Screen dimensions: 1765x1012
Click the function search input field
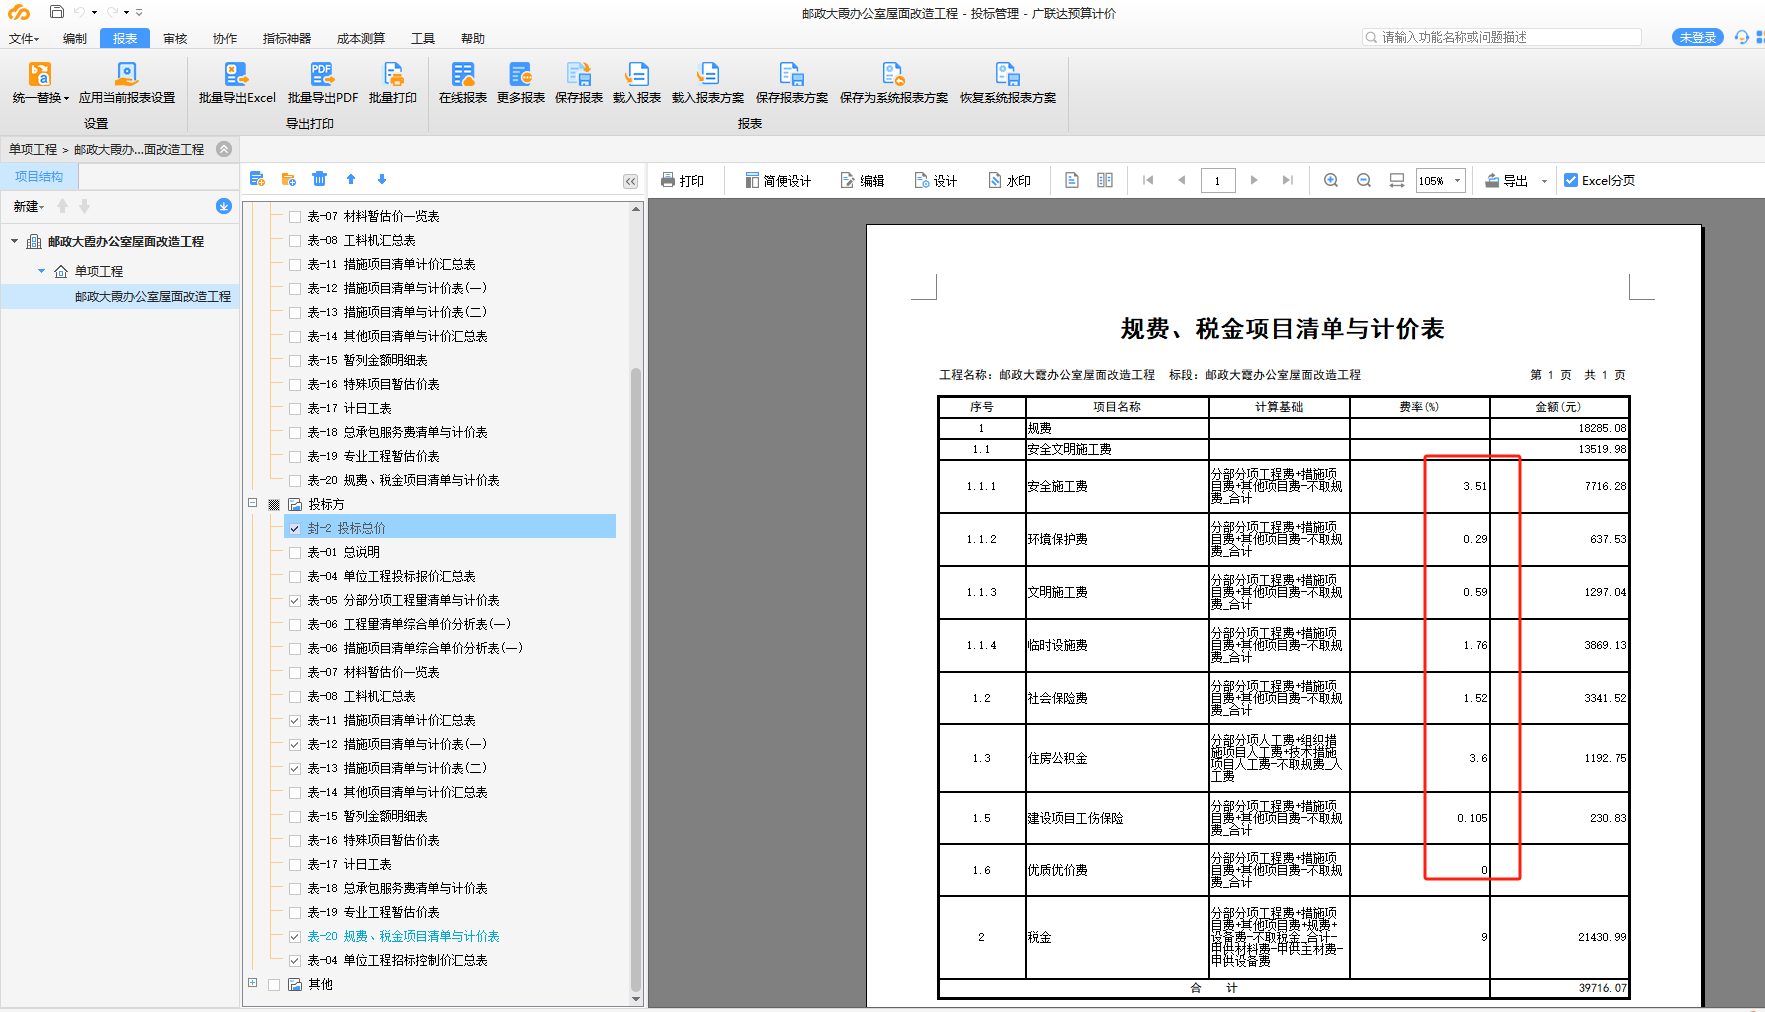click(x=1502, y=37)
